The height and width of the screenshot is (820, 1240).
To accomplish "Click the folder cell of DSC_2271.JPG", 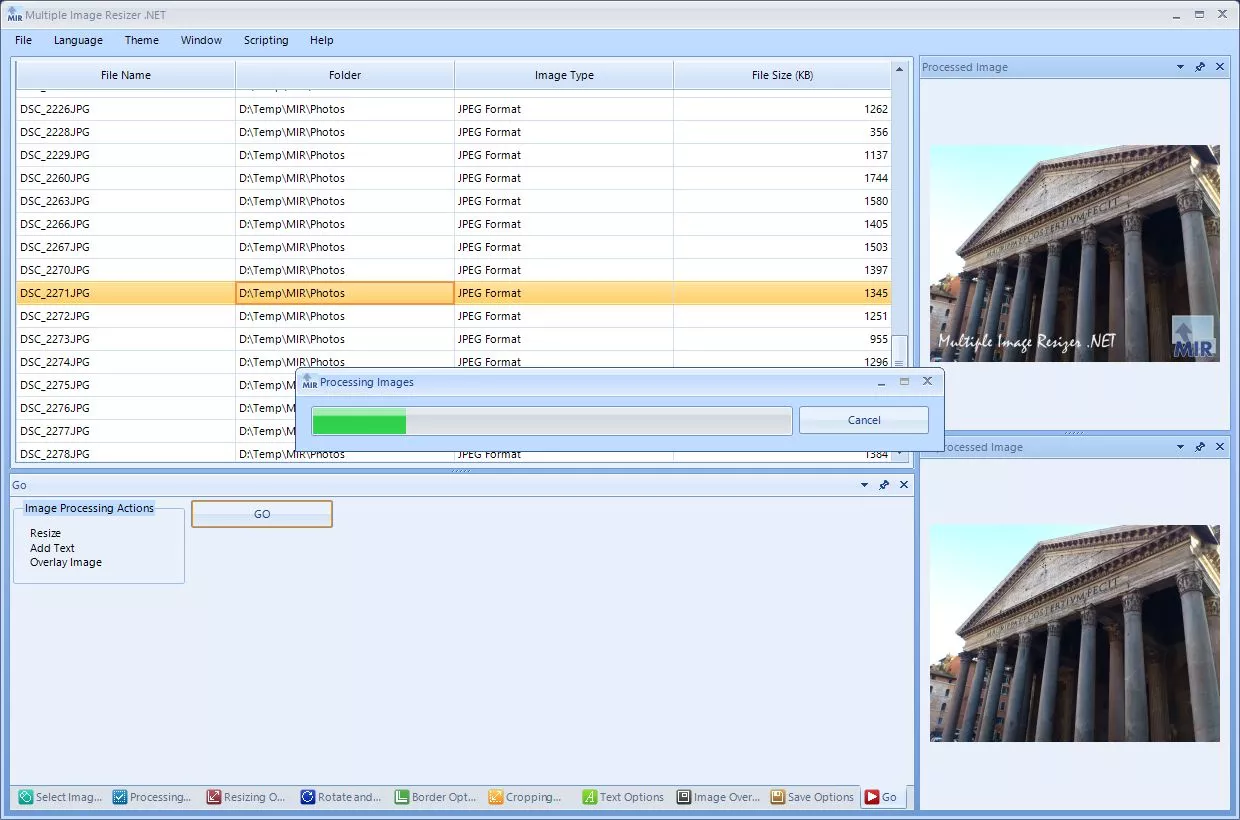I will pyautogui.click(x=345, y=293).
